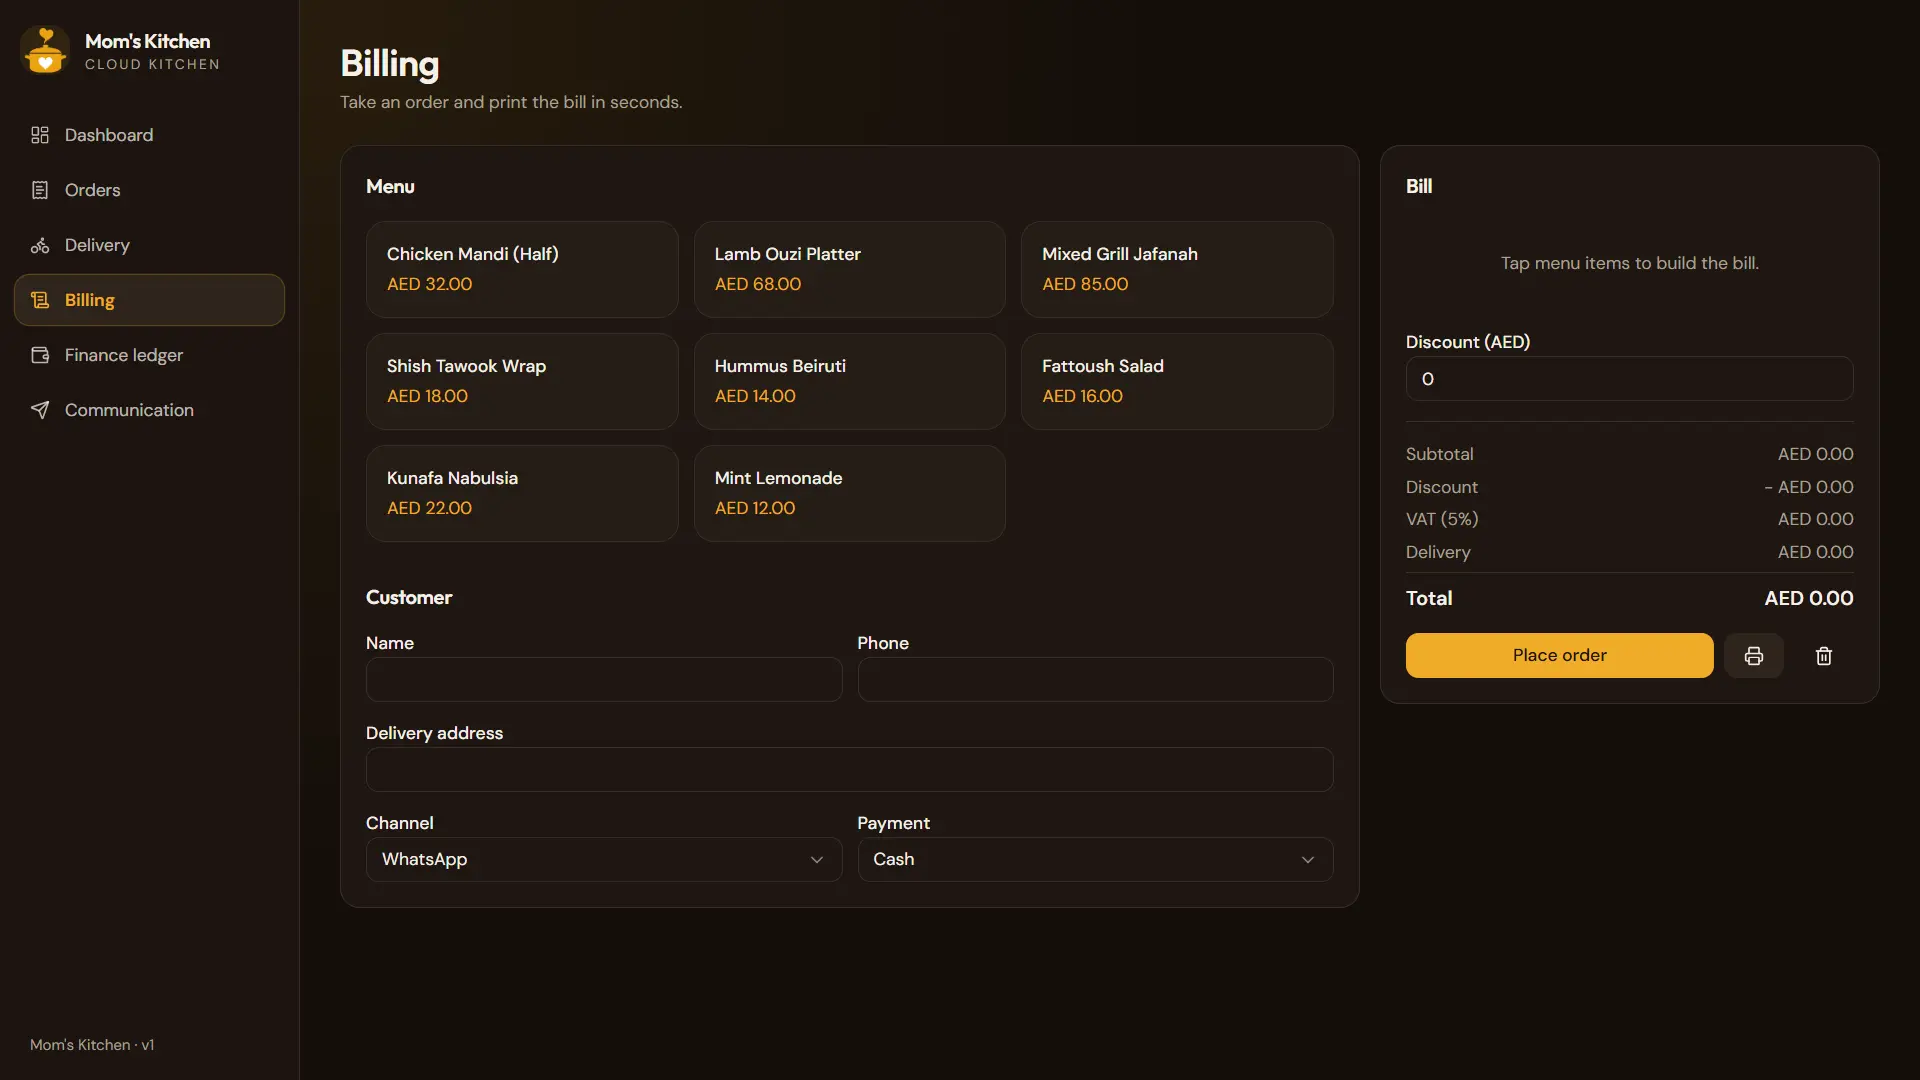Add Mixed Grill Jafanah to bill

[1177, 269]
